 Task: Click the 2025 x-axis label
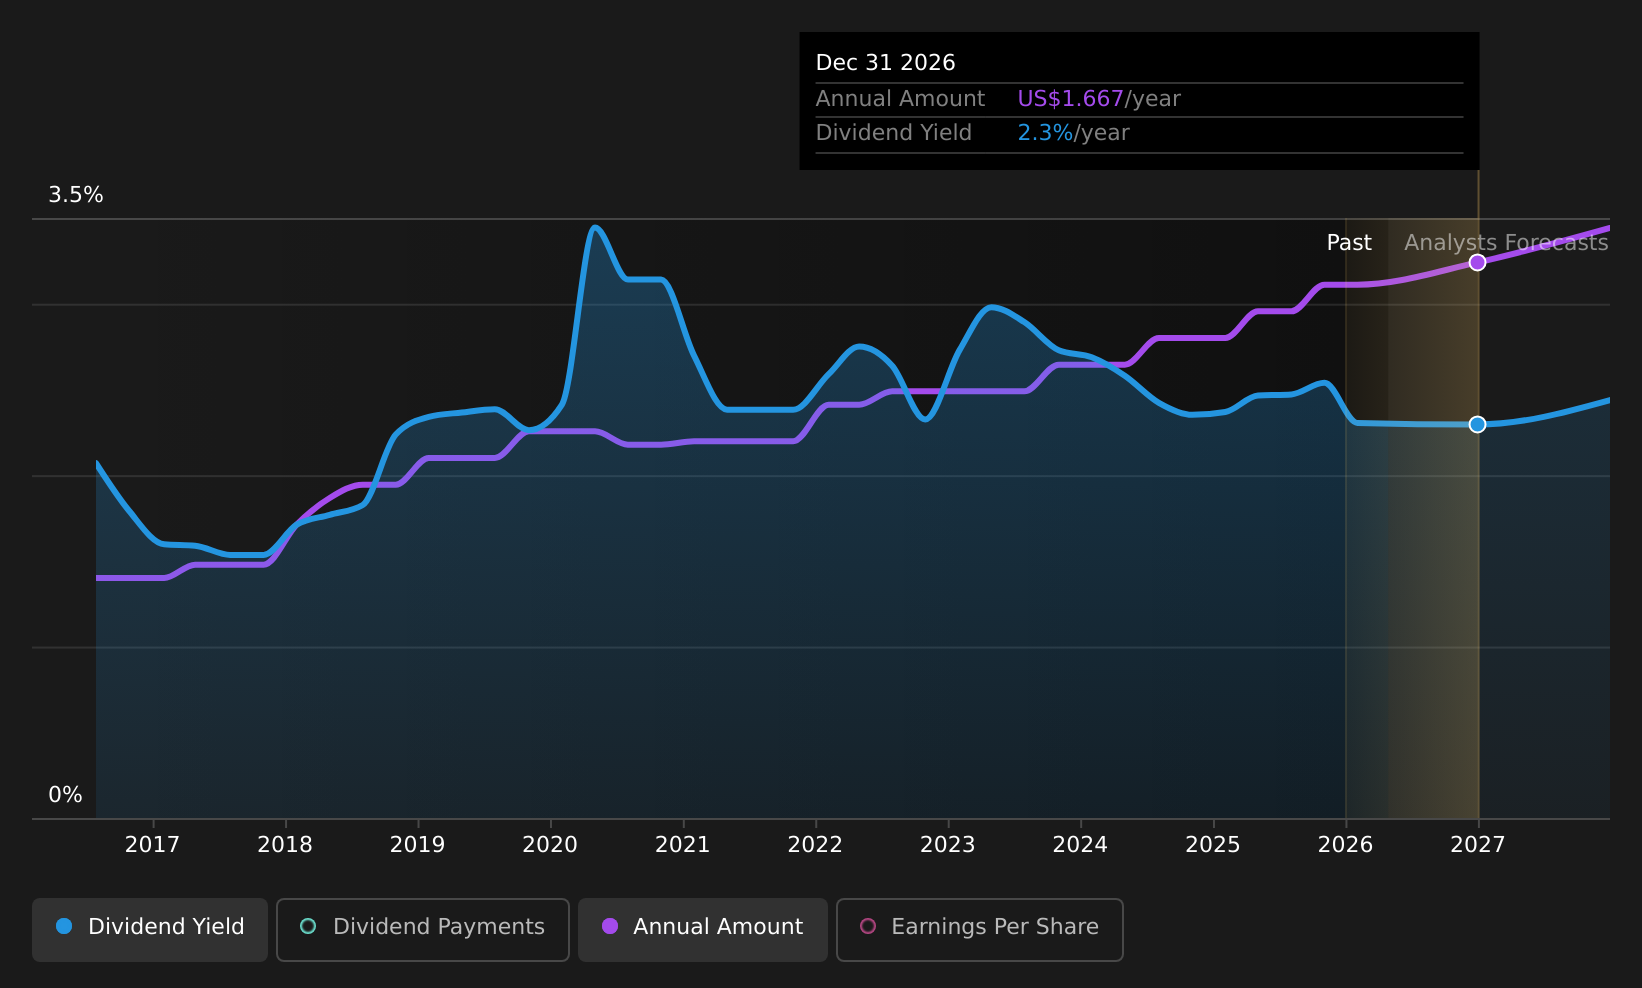(x=1213, y=845)
